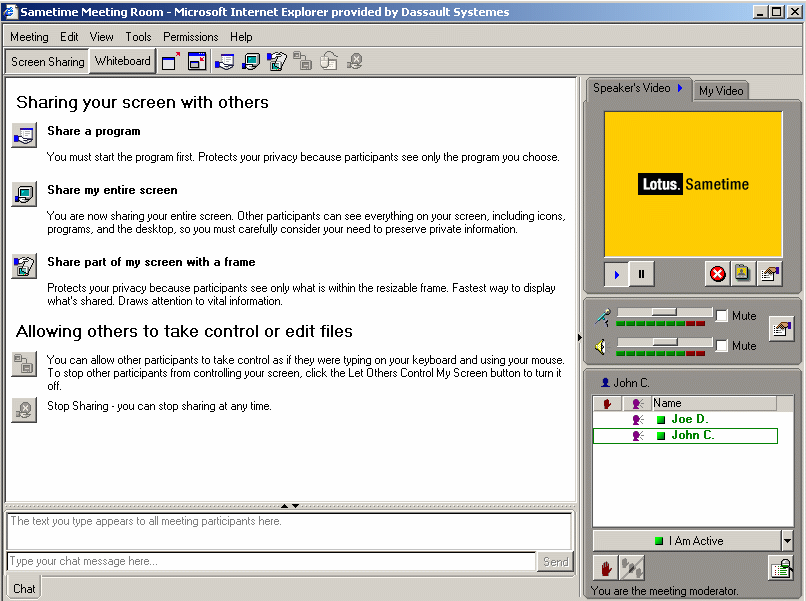Click the window icon with the inward red arrow
Screen dimensions: 806x601
pyautogui.click(x=197, y=62)
